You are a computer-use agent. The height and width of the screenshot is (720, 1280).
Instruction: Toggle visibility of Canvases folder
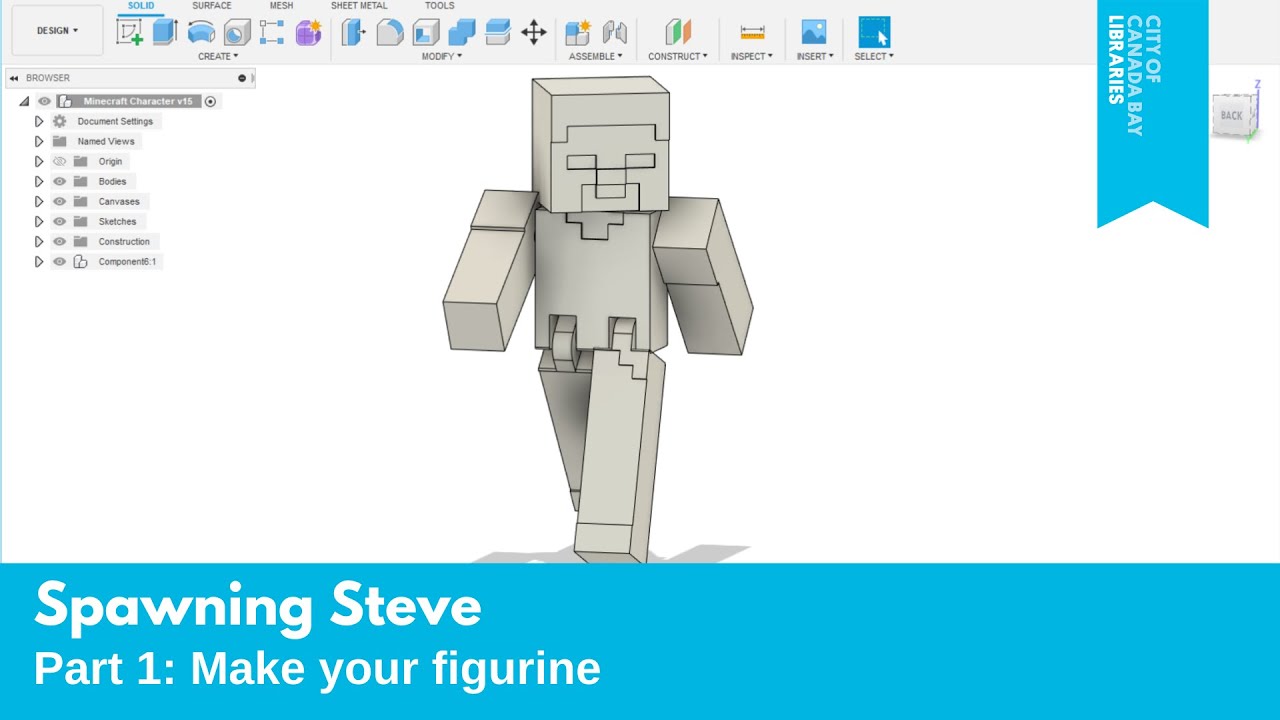[x=59, y=201]
